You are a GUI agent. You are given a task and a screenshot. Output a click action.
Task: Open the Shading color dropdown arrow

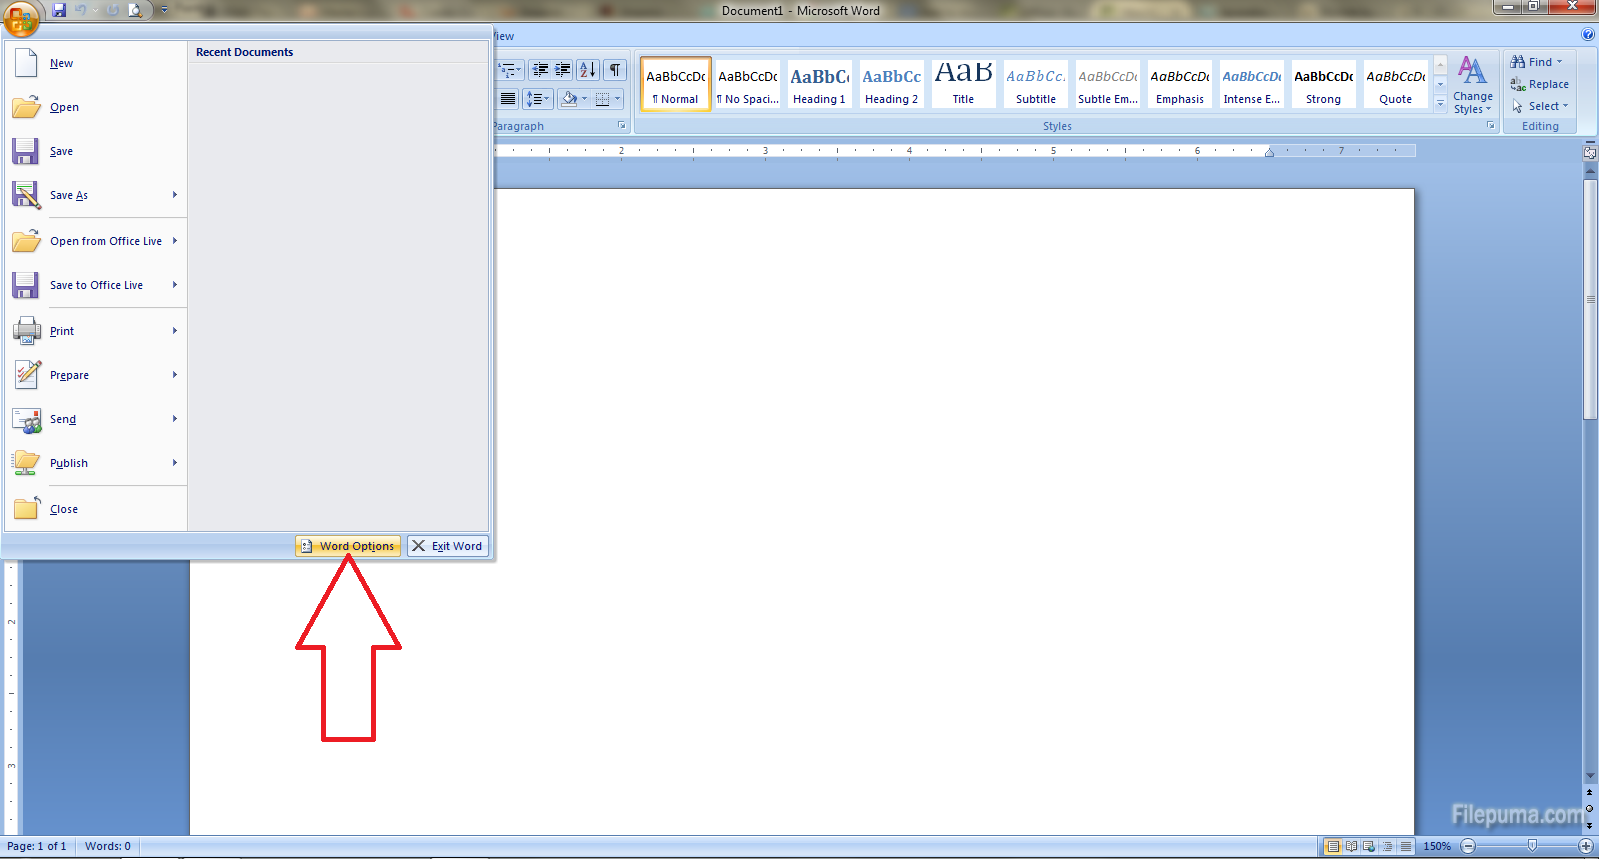(x=585, y=99)
